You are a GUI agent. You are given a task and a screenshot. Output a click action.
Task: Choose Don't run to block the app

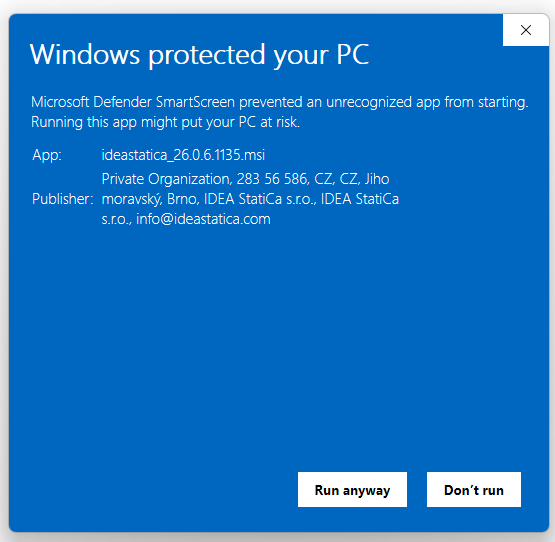(x=474, y=489)
